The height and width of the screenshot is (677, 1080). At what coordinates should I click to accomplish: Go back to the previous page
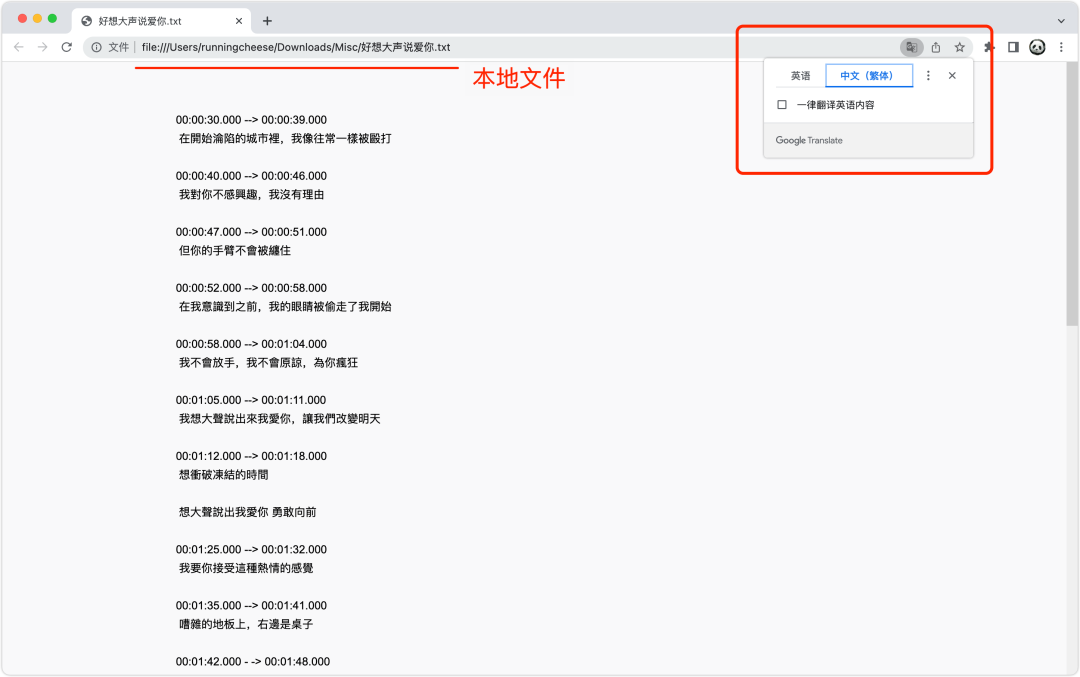[19, 47]
